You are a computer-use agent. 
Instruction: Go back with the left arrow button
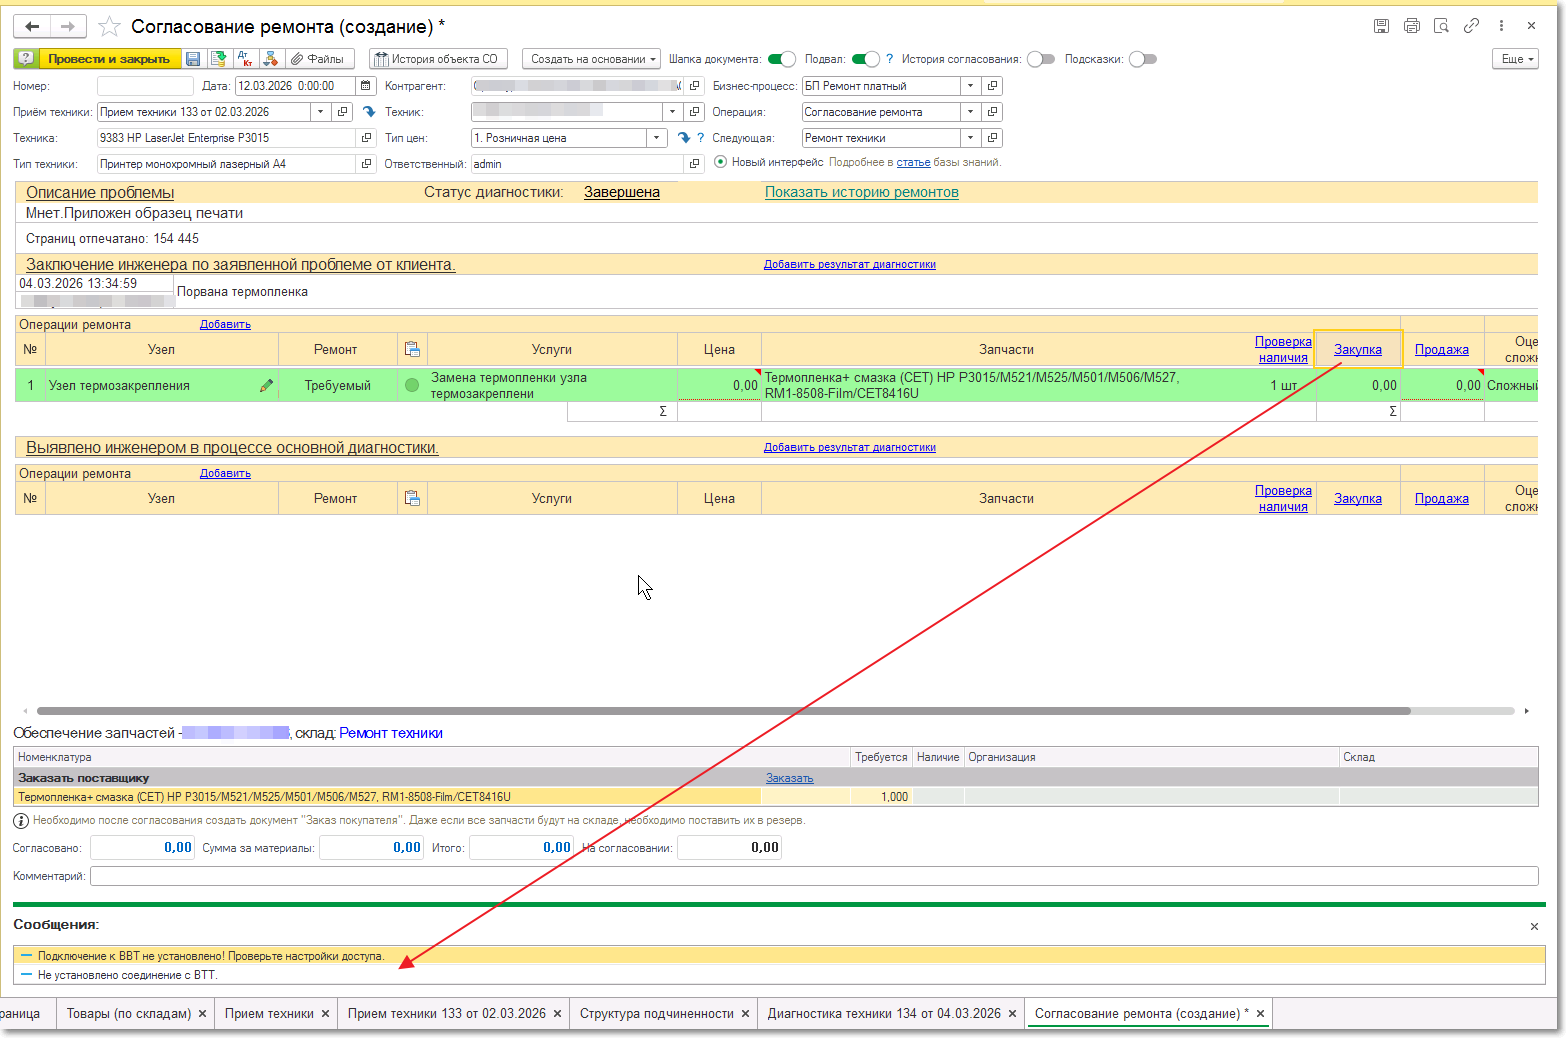[32, 27]
